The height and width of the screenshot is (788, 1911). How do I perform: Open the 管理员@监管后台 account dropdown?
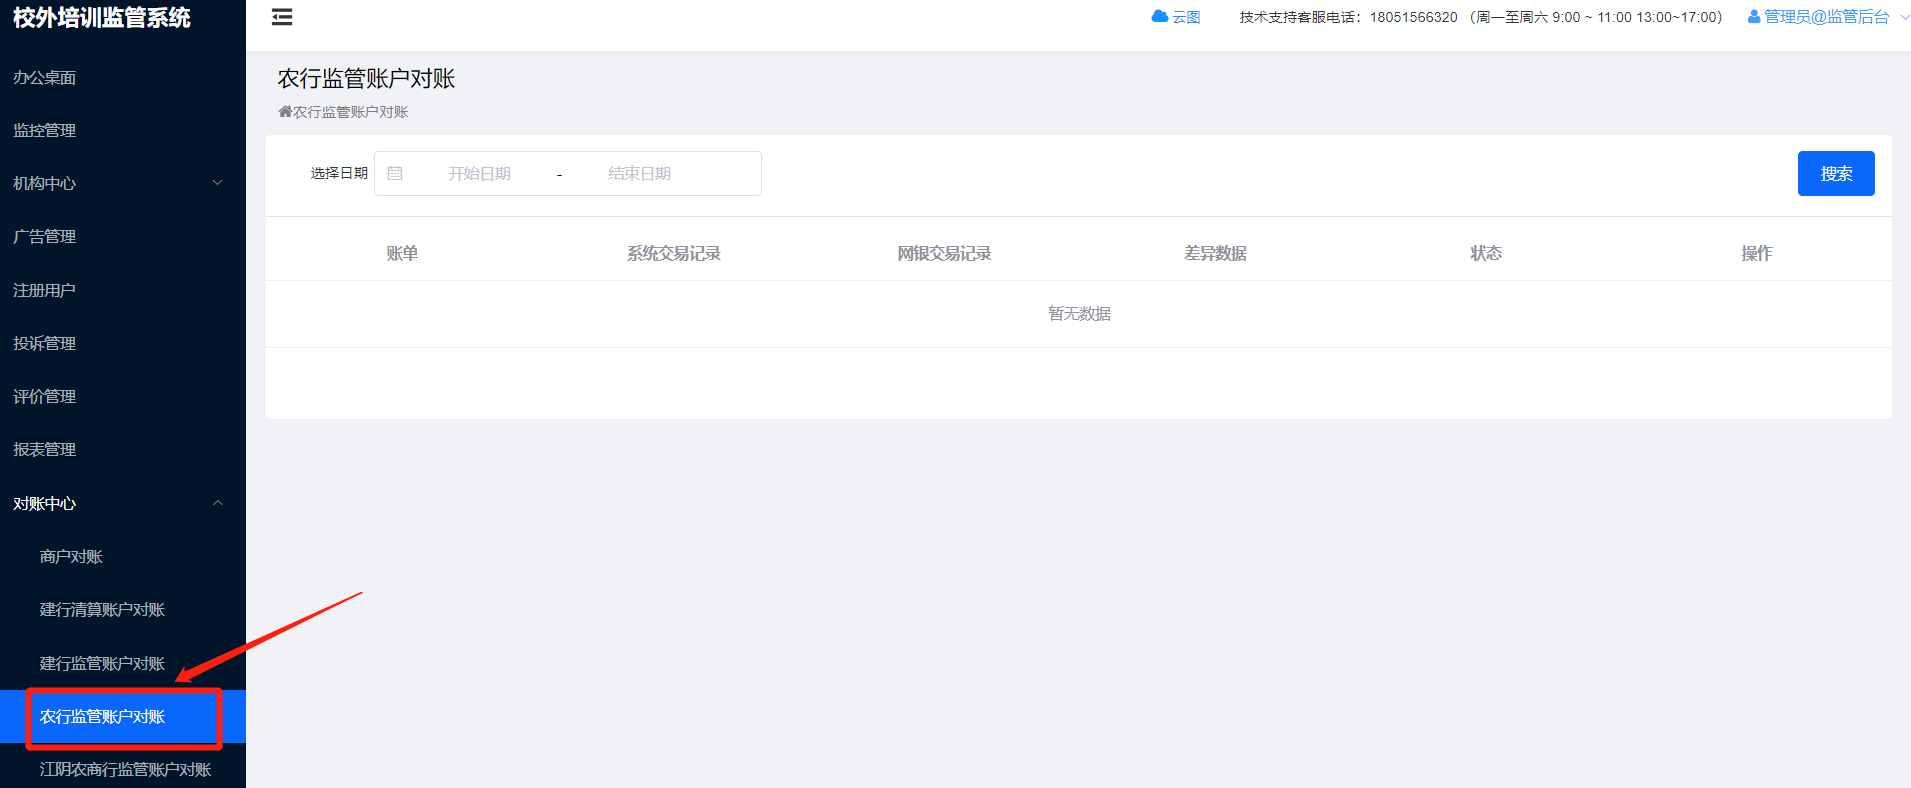(x=1826, y=17)
